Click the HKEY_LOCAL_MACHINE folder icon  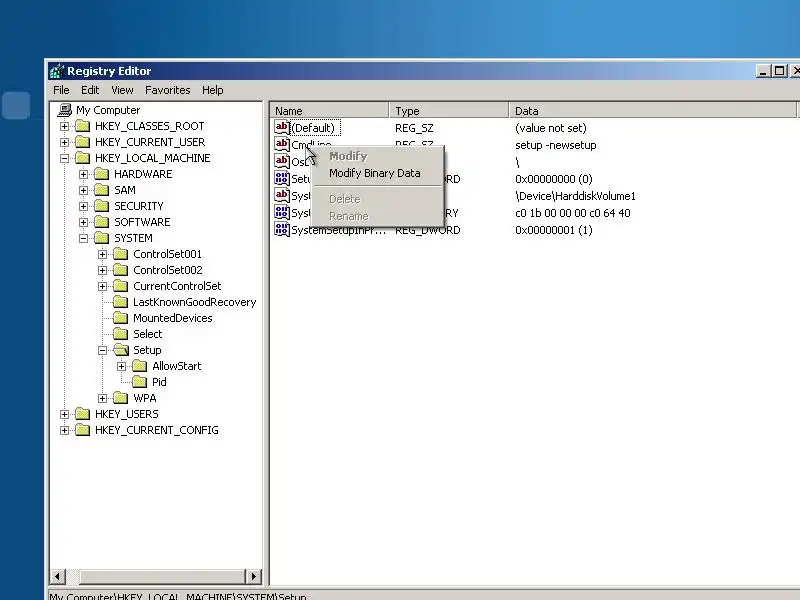click(x=83, y=158)
